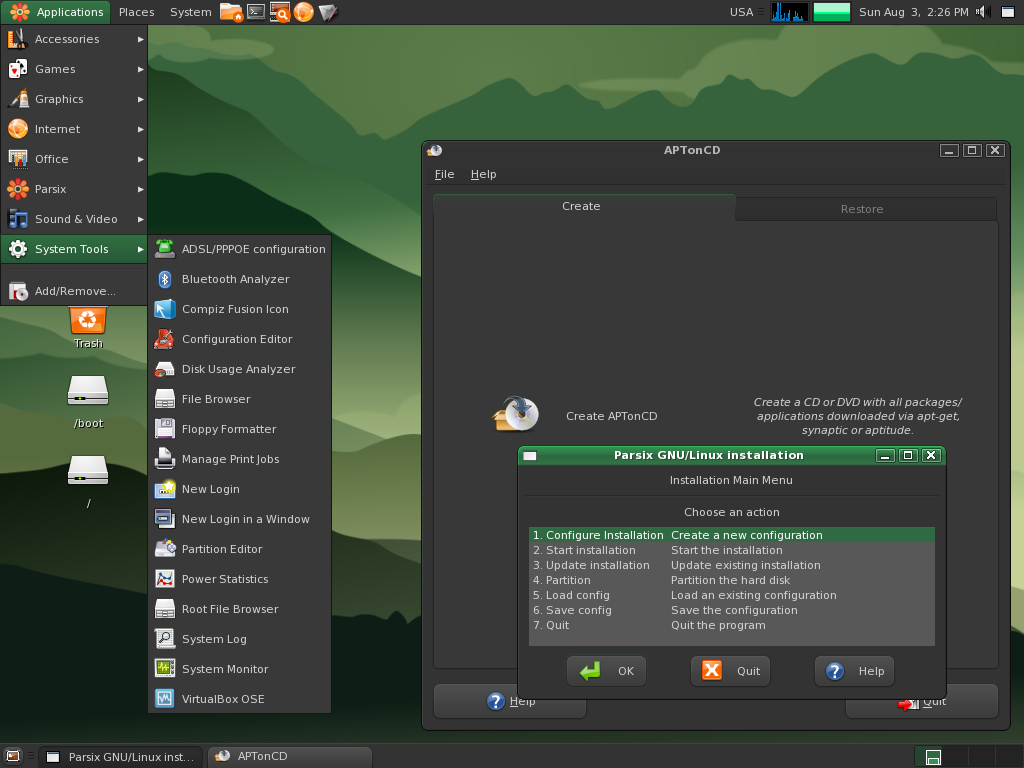Click the Quit button of the APTonCD window
1024x768 pixels.
(x=922, y=701)
